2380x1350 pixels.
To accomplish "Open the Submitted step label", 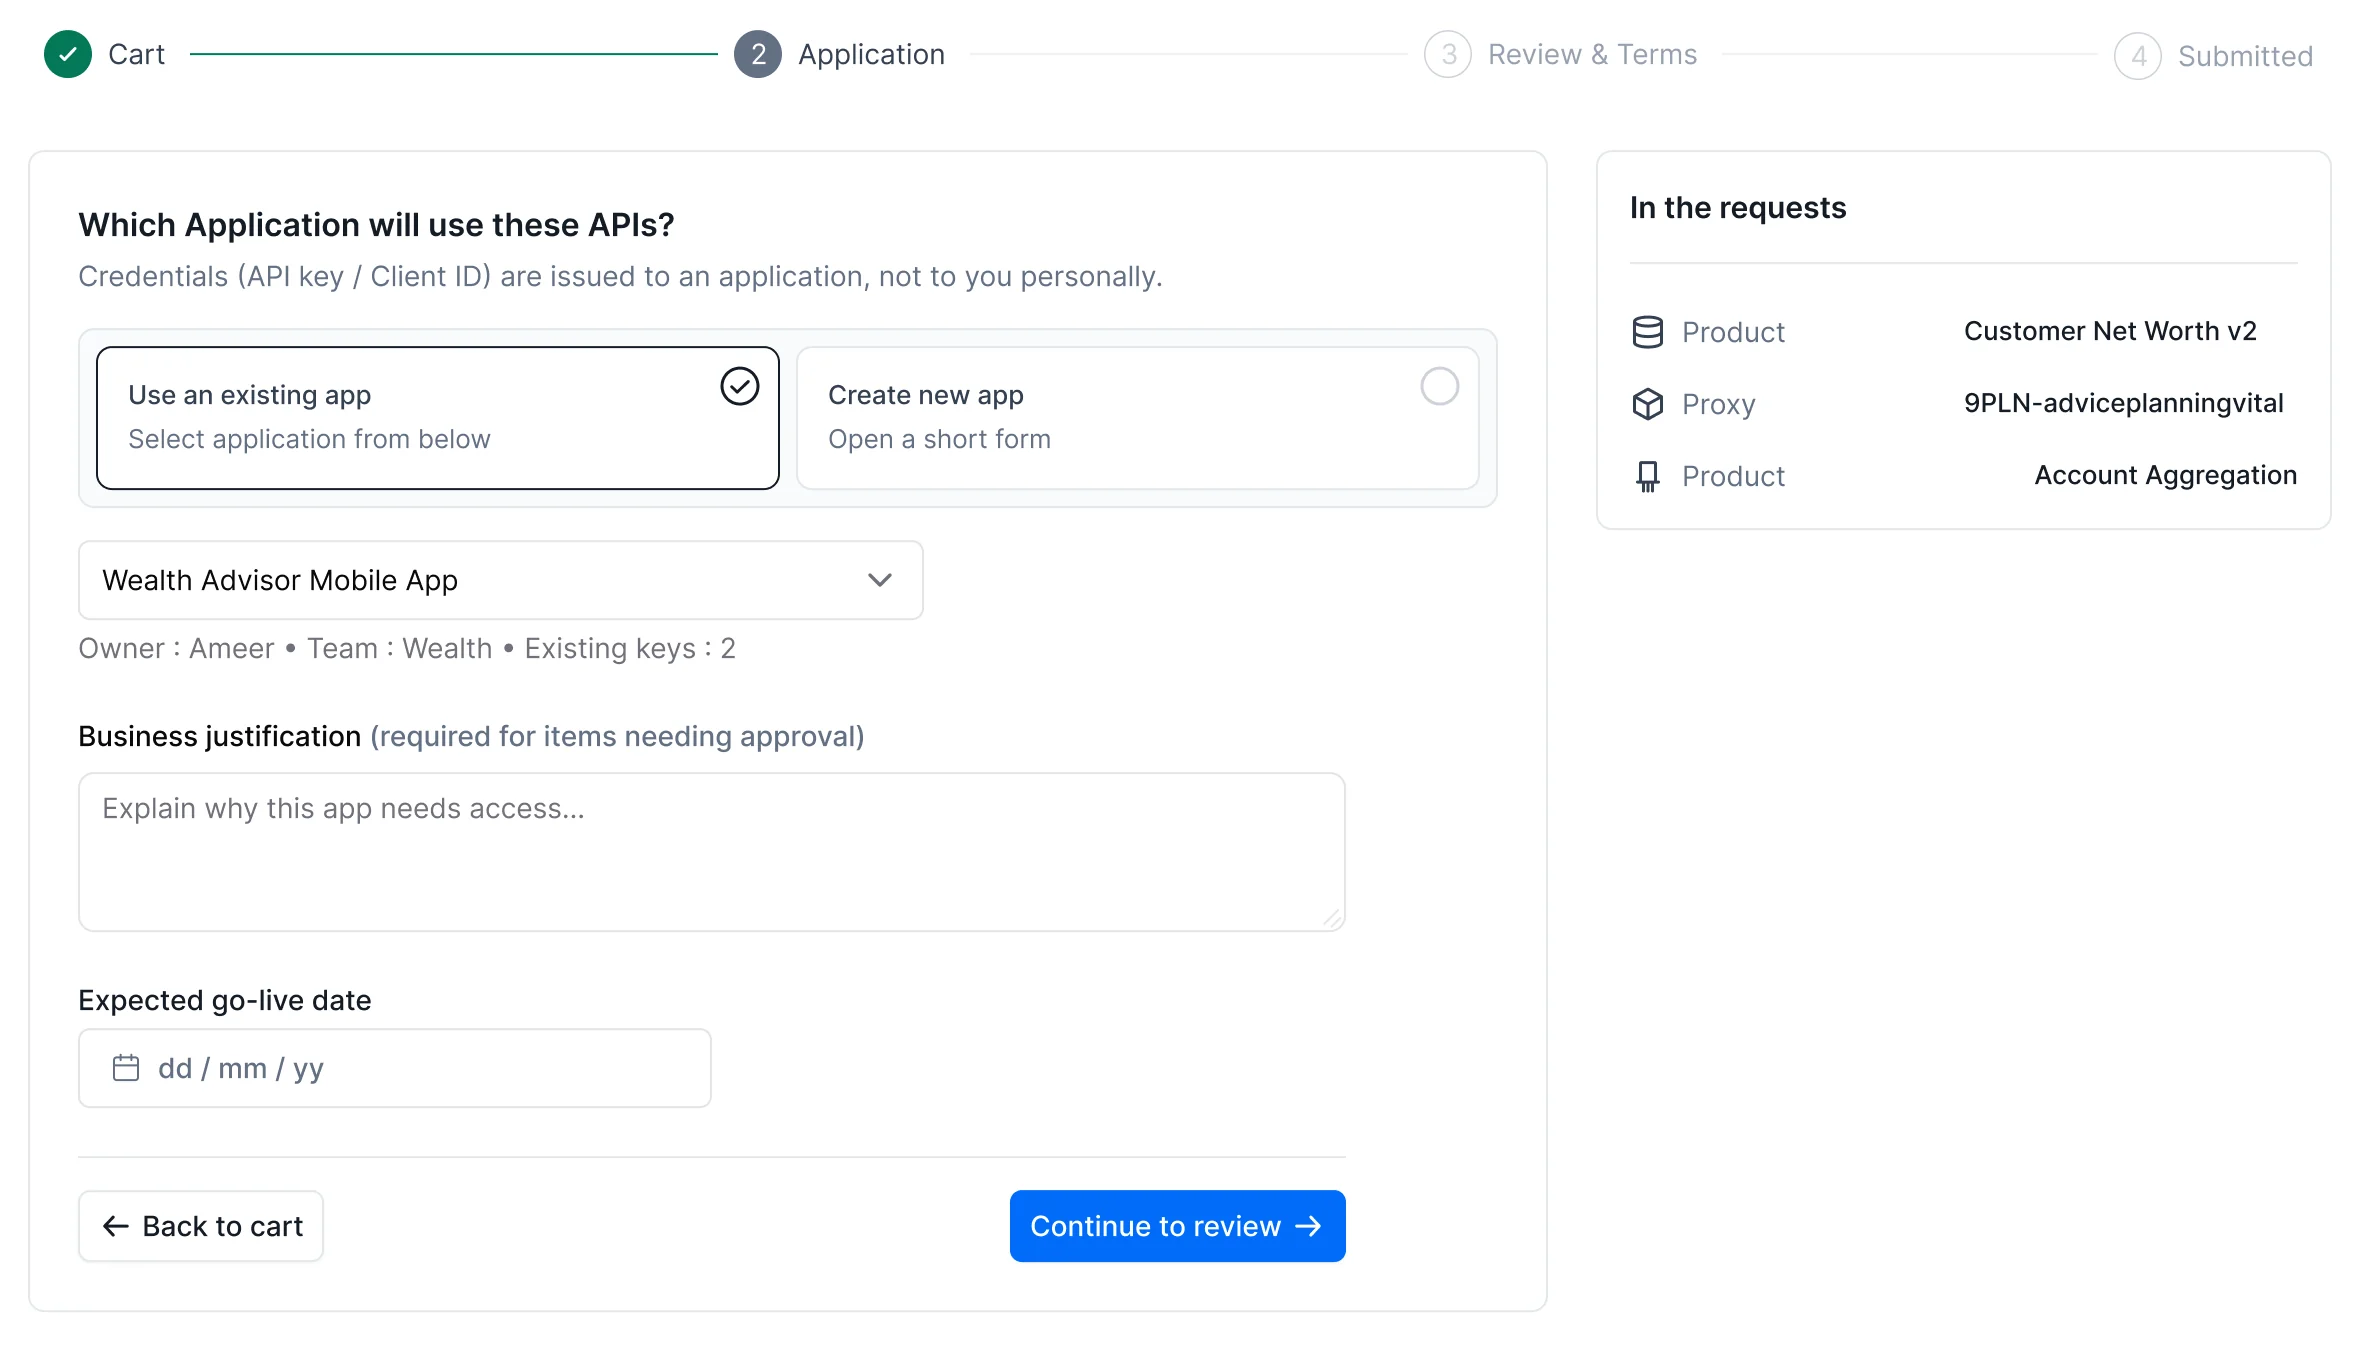I will click(2245, 56).
